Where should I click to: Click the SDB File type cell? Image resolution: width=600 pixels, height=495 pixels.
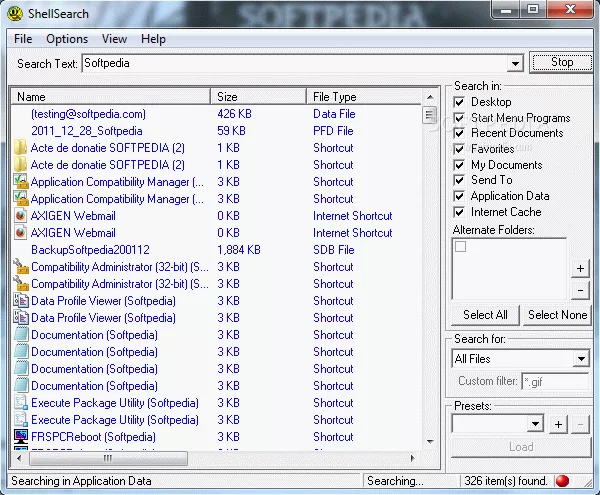(x=334, y=250)
